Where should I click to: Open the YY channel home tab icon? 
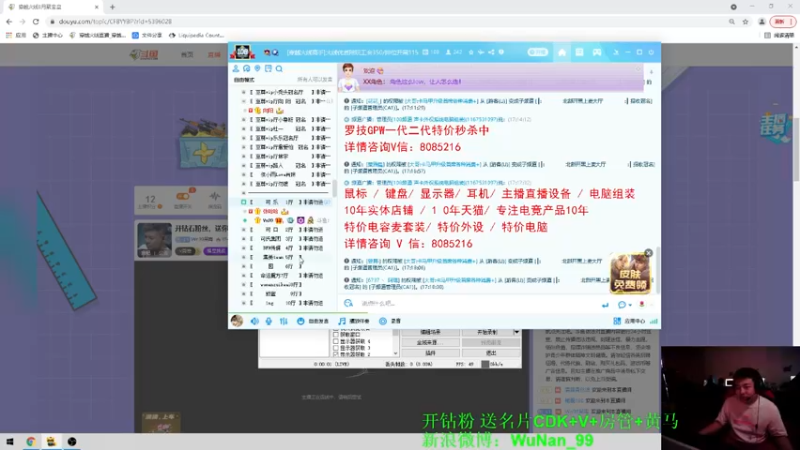click(x=562, y=52)
